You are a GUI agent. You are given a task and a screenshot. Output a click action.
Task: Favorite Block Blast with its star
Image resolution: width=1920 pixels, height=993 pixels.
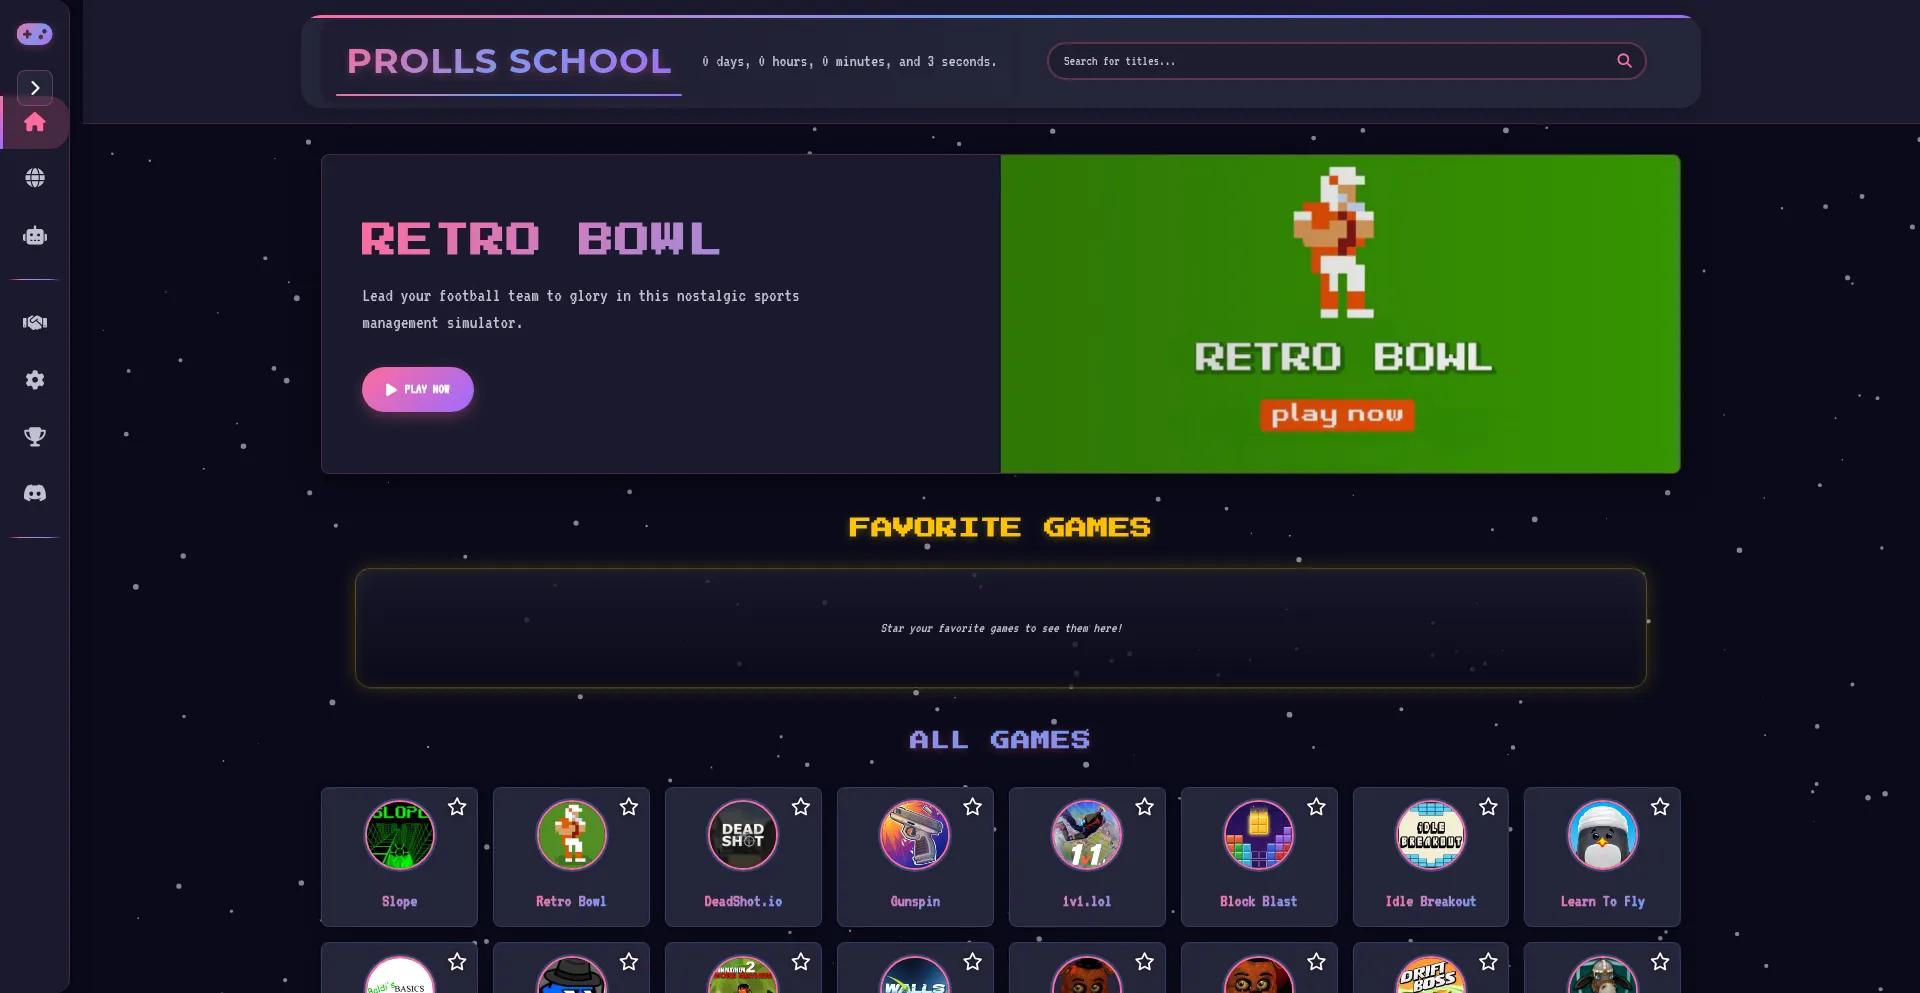[x=1316, y=807]
